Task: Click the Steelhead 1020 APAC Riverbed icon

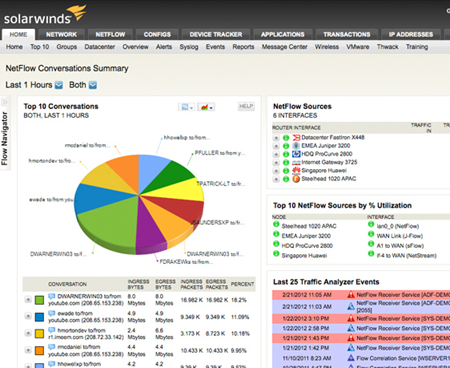Action: 296,179
